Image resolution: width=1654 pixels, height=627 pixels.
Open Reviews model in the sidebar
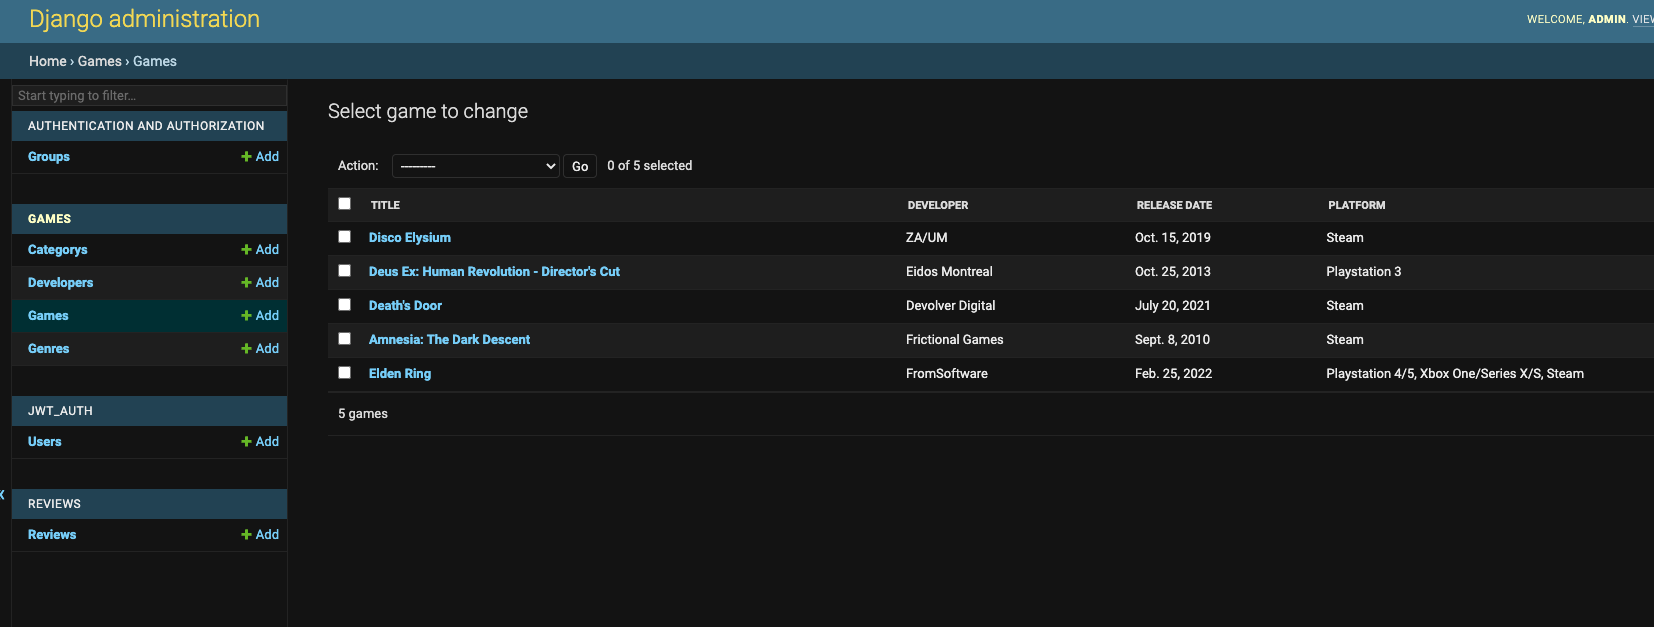click(52, 535)
